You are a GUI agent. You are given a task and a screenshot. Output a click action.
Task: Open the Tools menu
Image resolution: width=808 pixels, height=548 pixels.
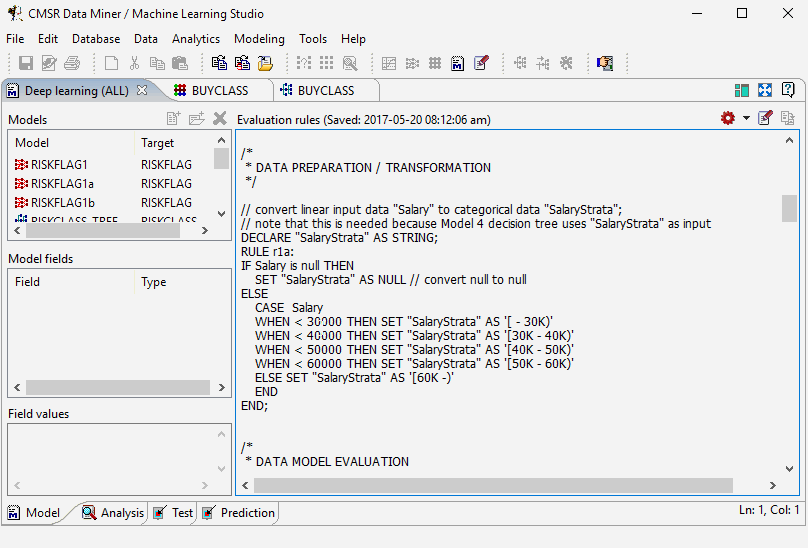(x=313, y=39)
